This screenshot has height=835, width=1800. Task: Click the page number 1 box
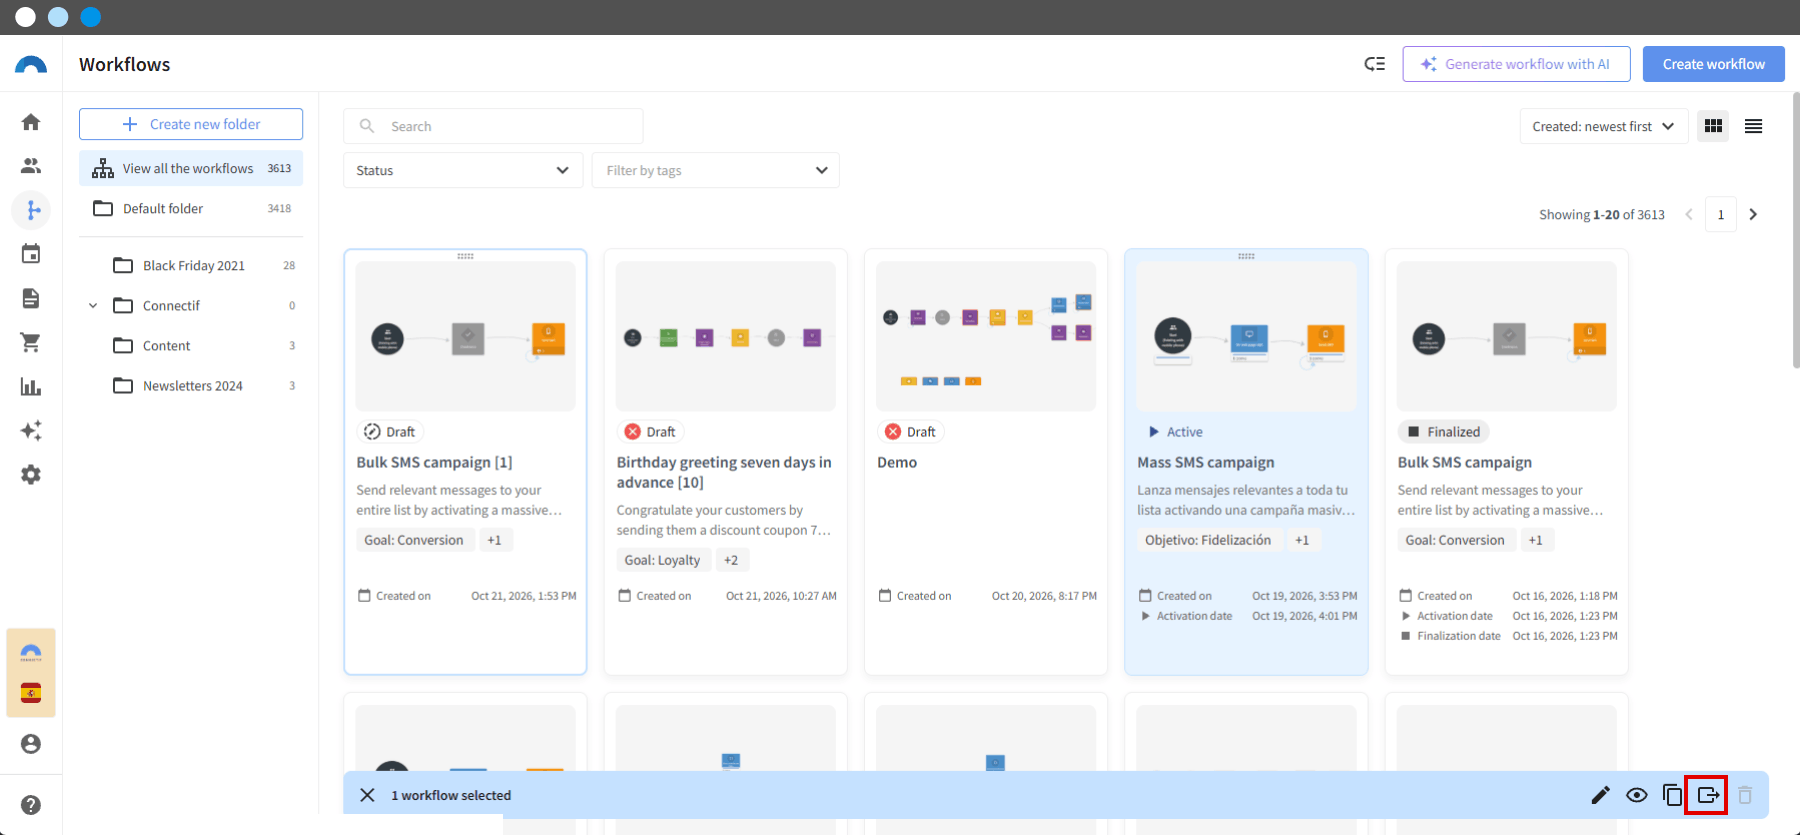click(x=1721, y=214)
